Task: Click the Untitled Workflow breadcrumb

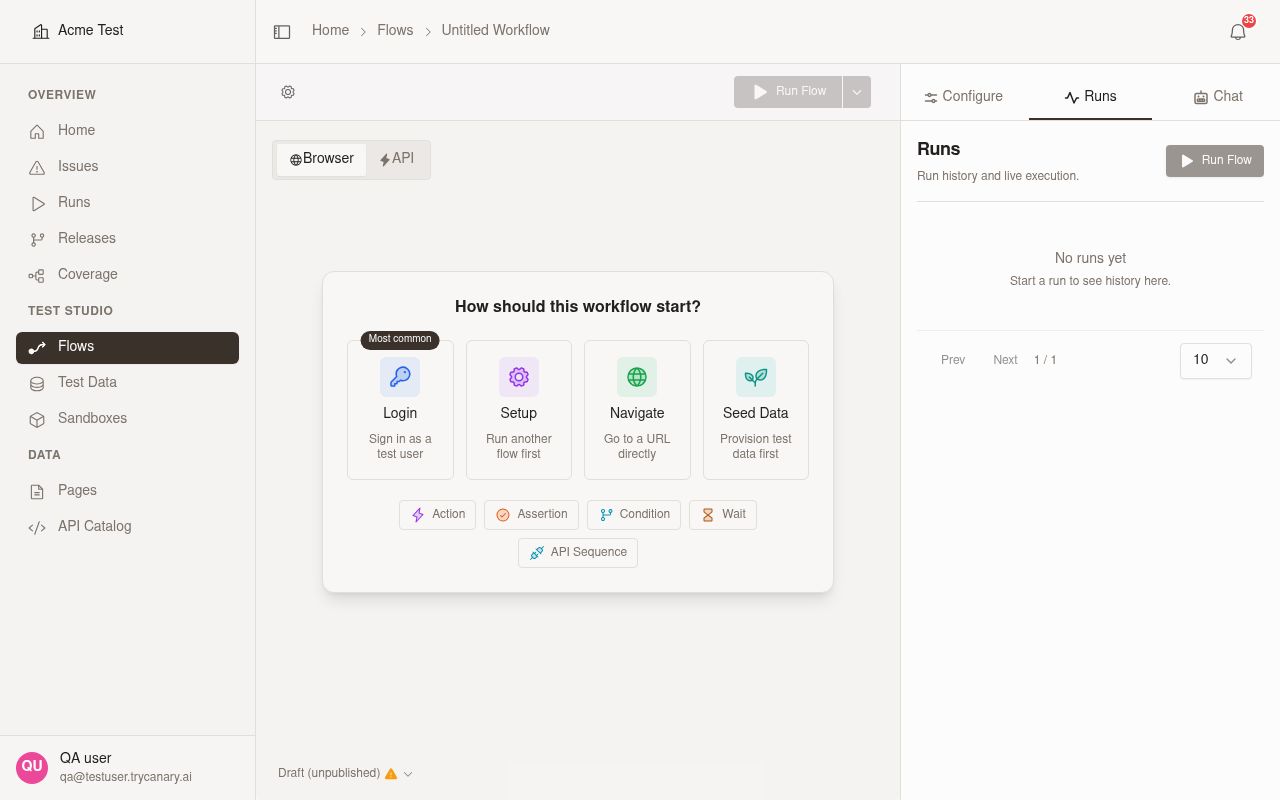Action: (495, 30)
